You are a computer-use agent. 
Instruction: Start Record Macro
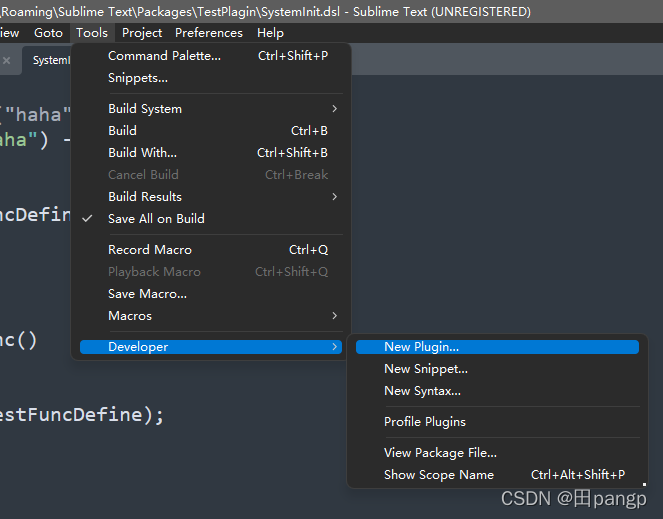(x=211, y=250)
